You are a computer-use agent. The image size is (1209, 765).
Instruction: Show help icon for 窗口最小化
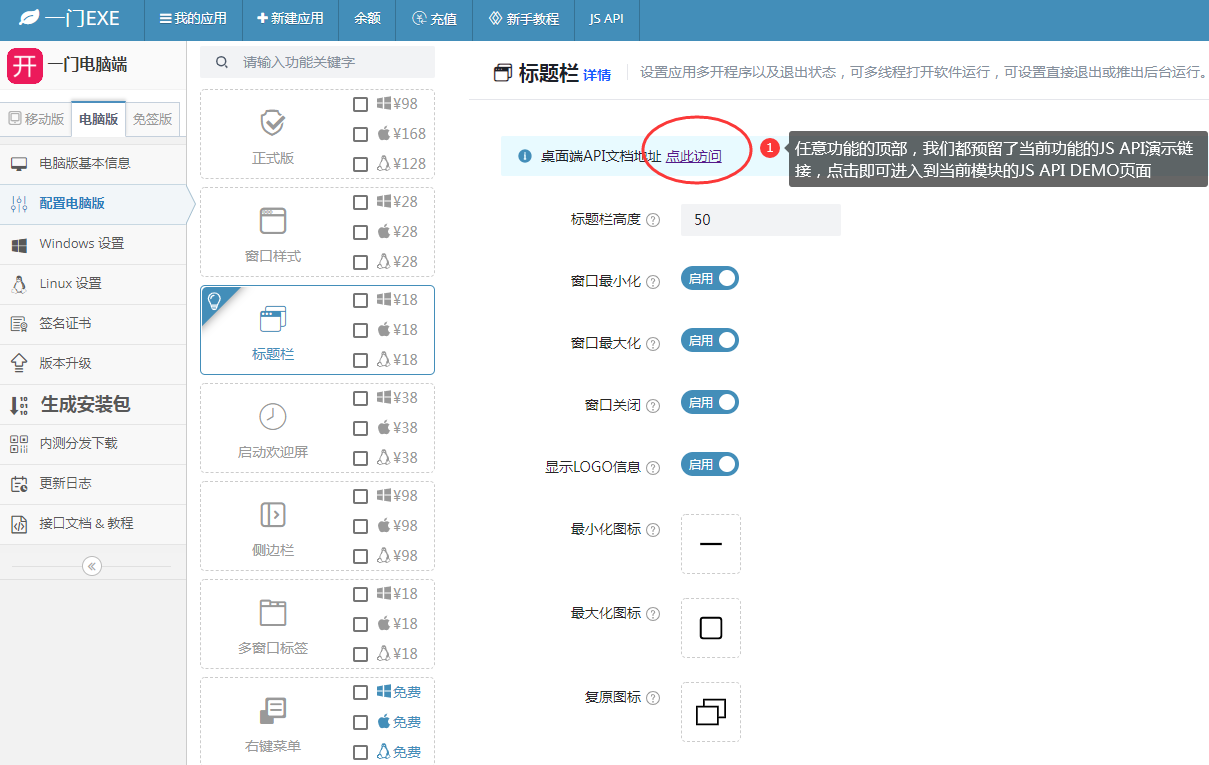[x=653, y=282]
